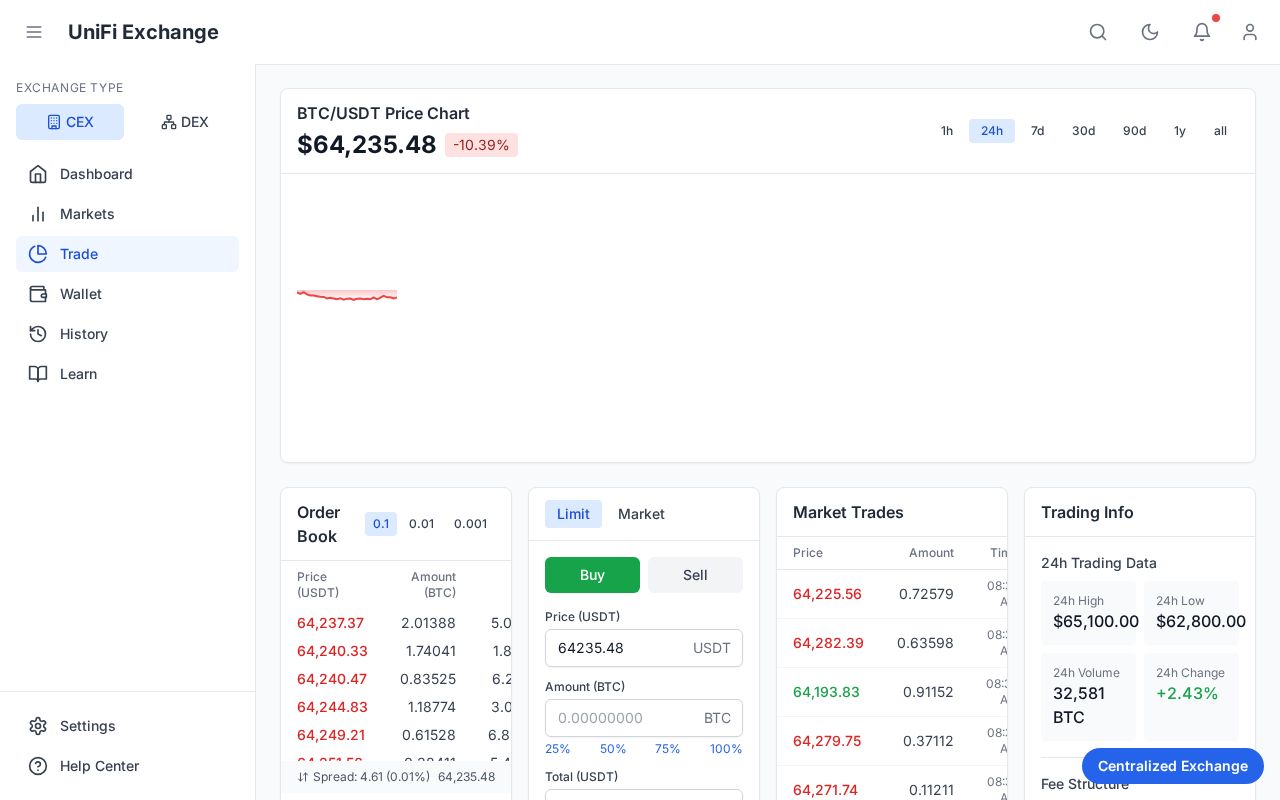1280x800 pixels.
Task: Click the 24h Volume 32,581 BTC value
Action: 1079,705
